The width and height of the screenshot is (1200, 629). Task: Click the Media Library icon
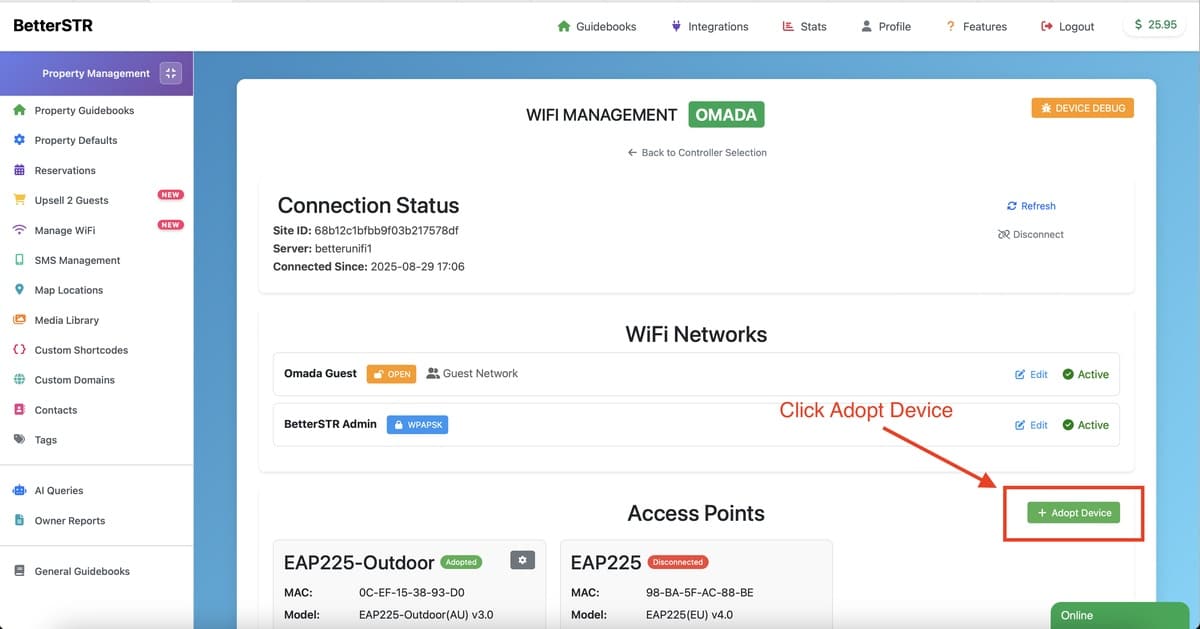coord(19,320)
